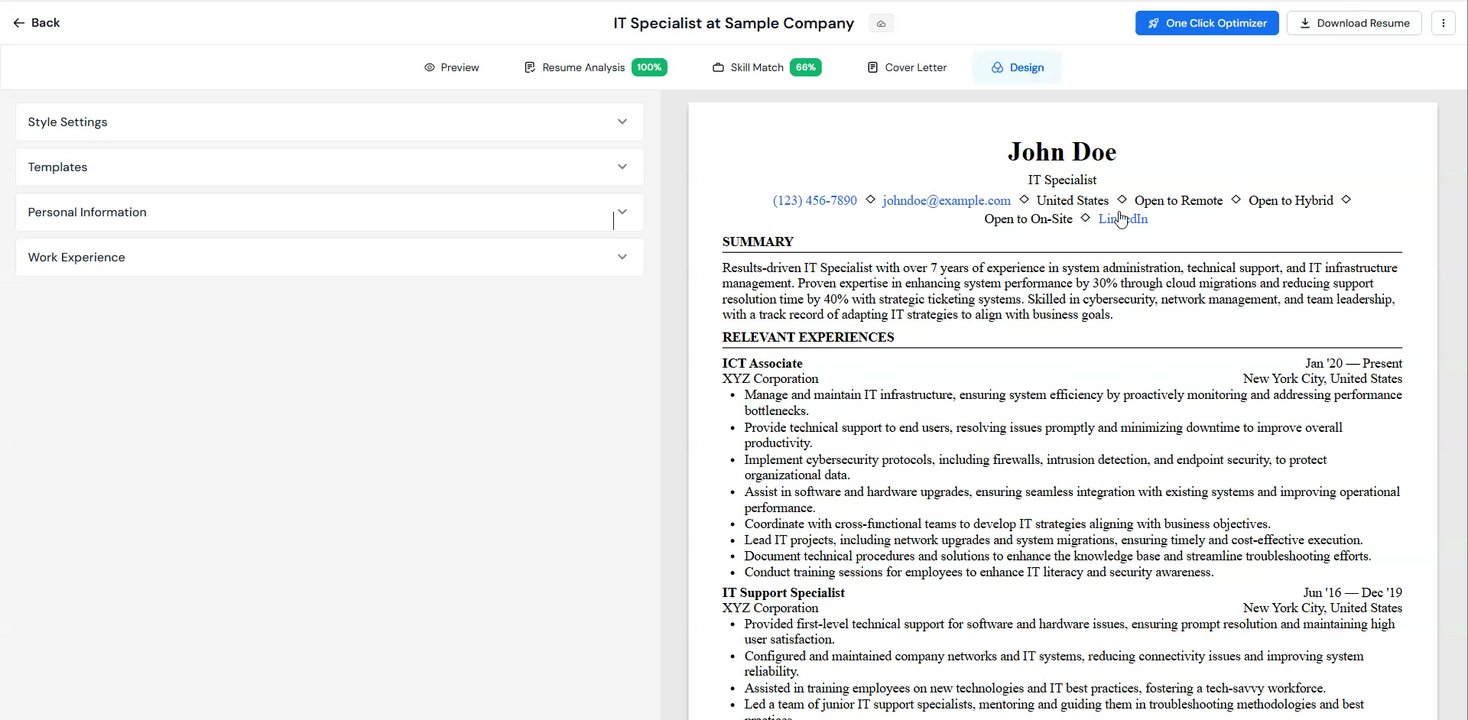Viewport: 1468px width, 720px height.
Task: Click the cloud save status icon
Action: tap(880, 23)
